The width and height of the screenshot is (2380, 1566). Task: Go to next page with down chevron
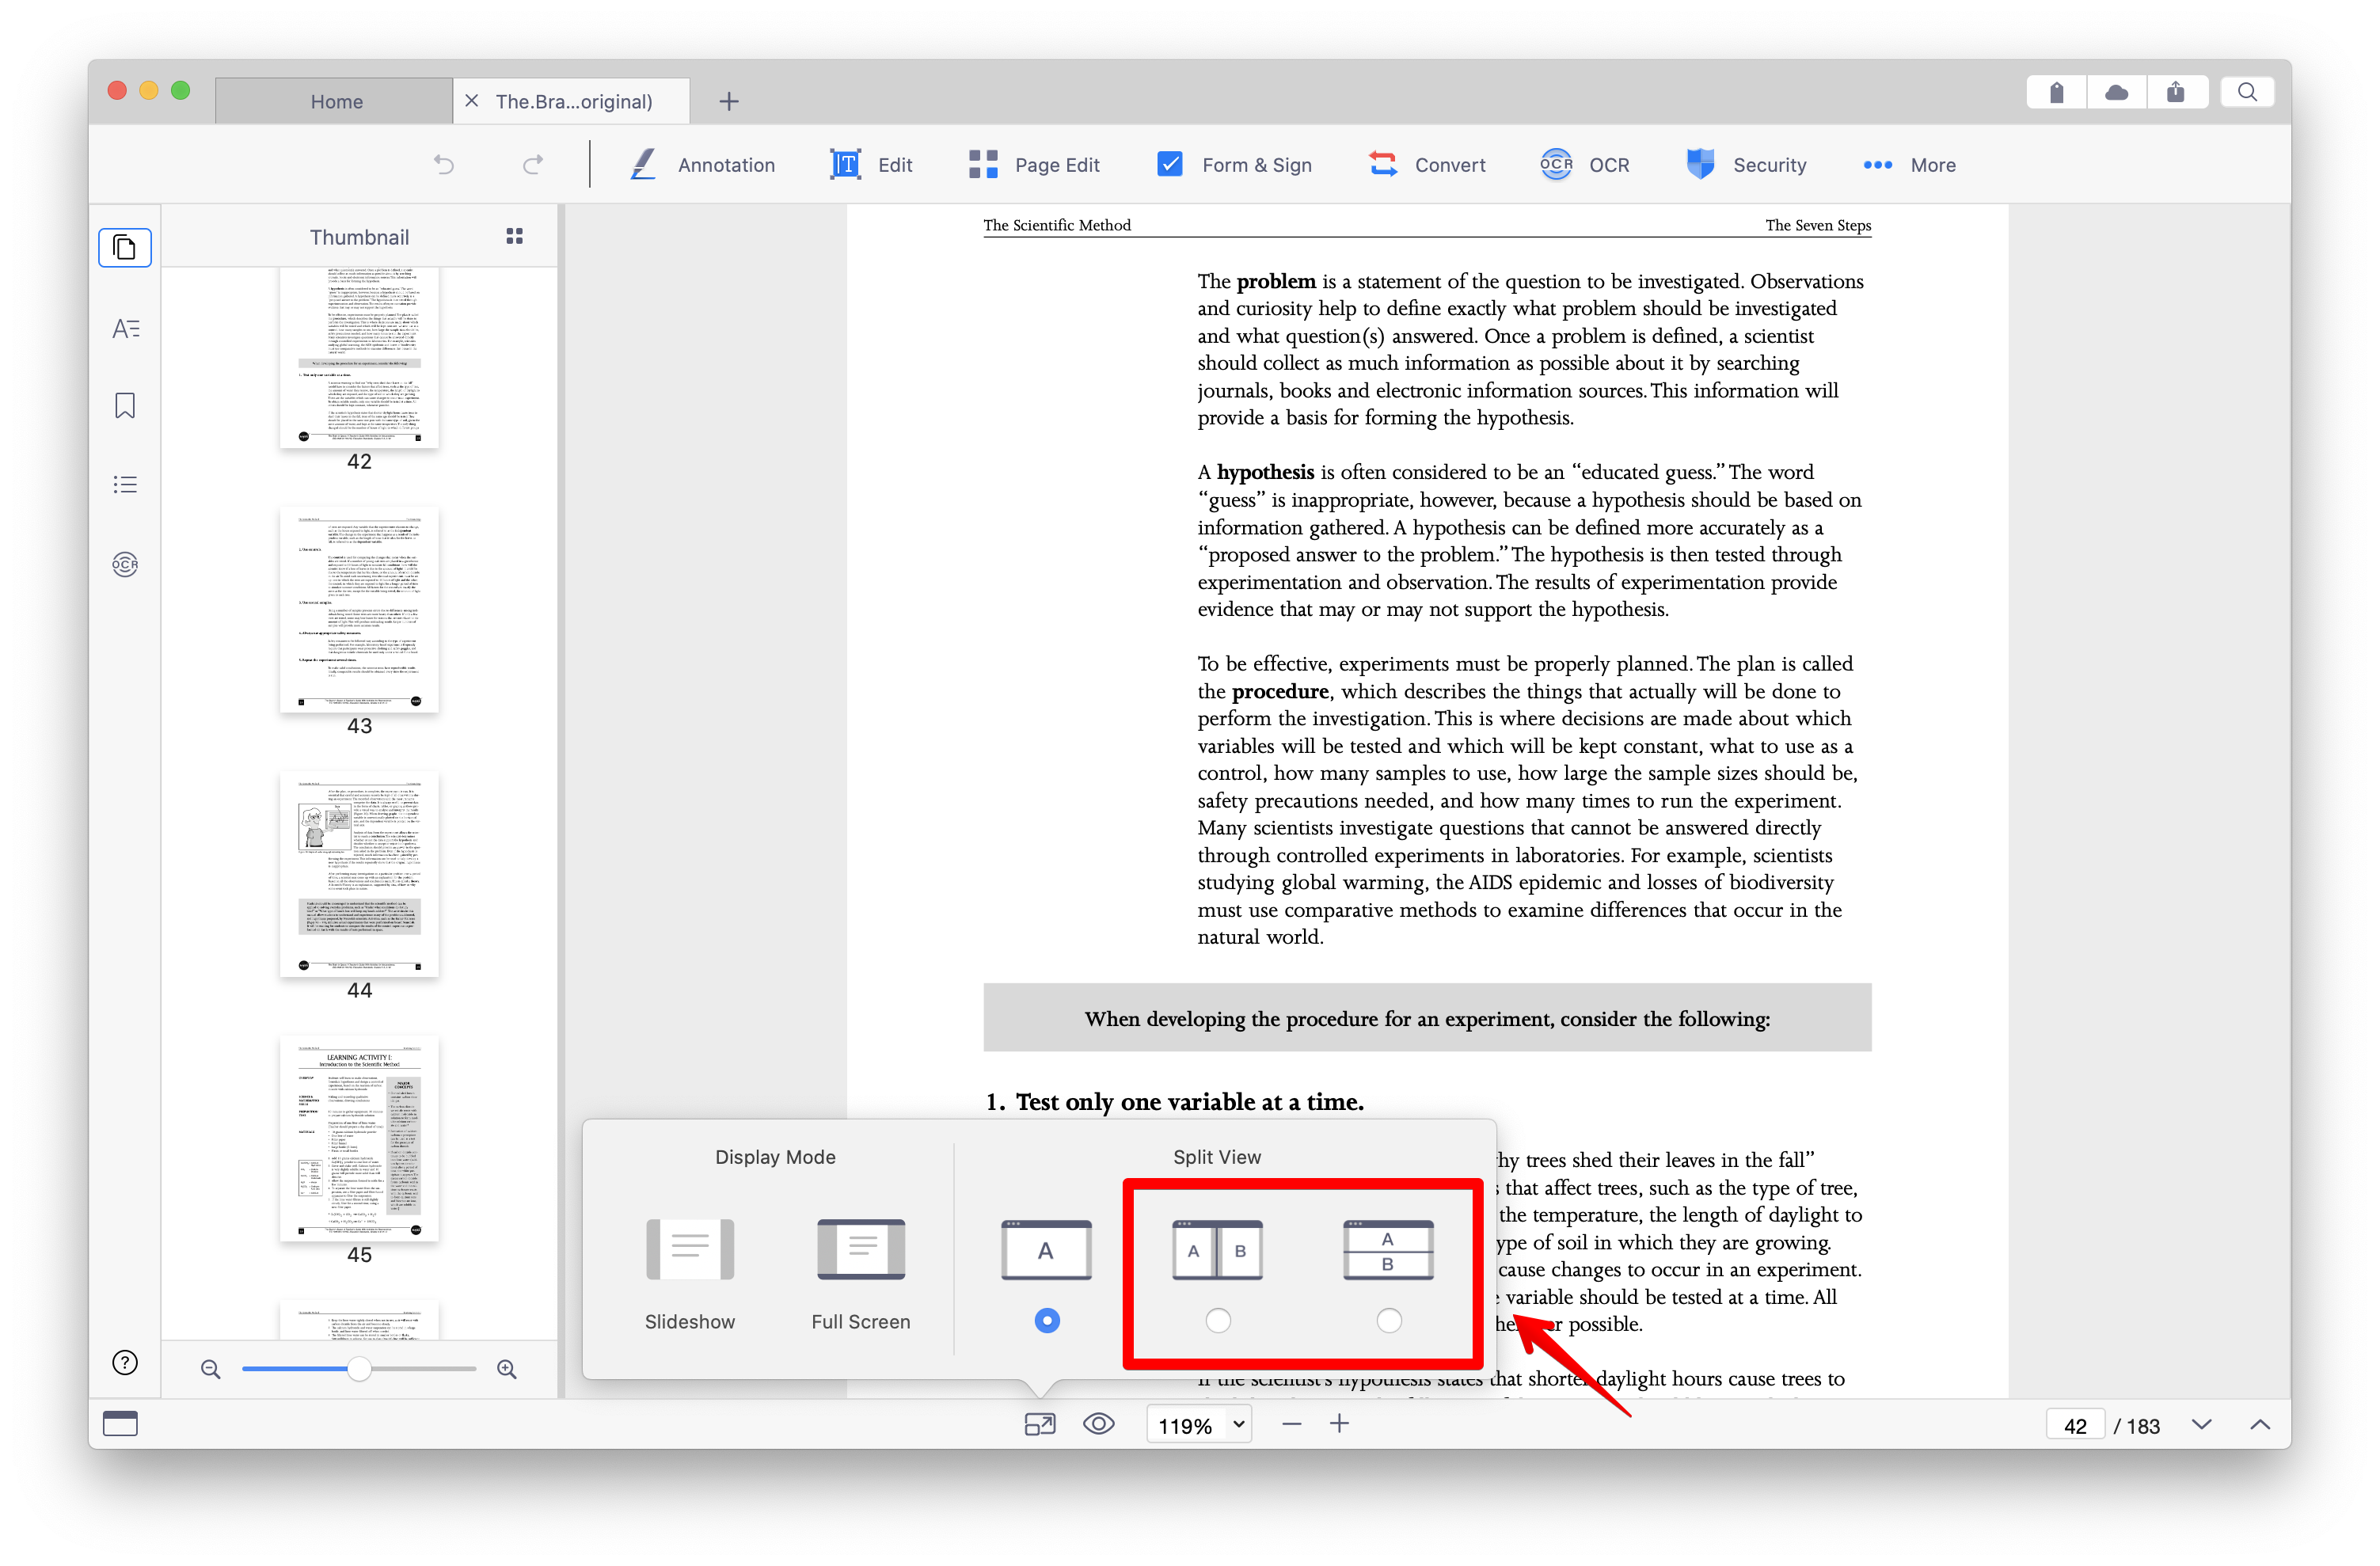click(2201, 1424)
